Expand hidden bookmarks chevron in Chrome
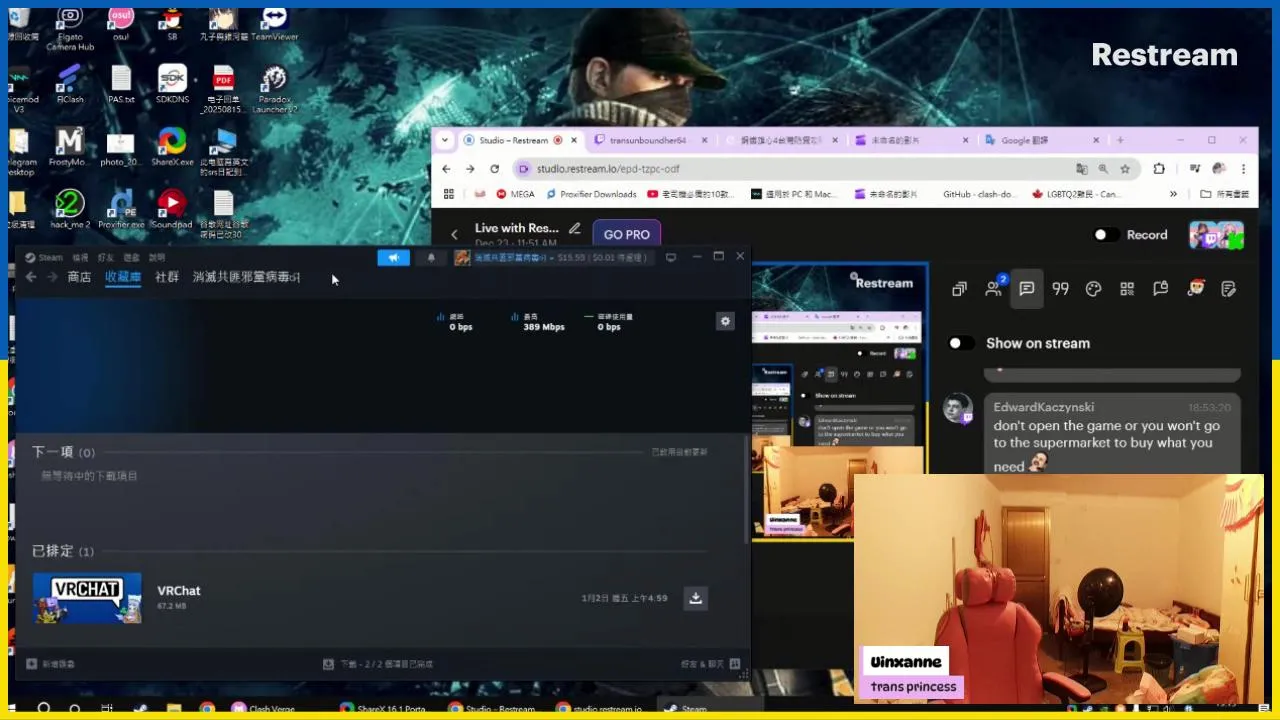This screenshot has height=720, width=1280. tap(1173, 194)
